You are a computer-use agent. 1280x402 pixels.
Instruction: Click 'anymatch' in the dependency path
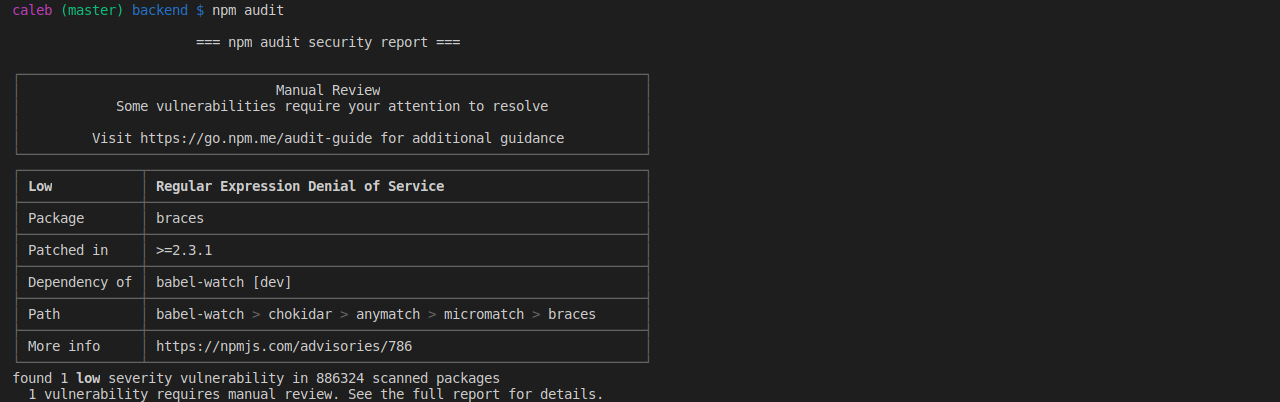[x=388, y=314]
